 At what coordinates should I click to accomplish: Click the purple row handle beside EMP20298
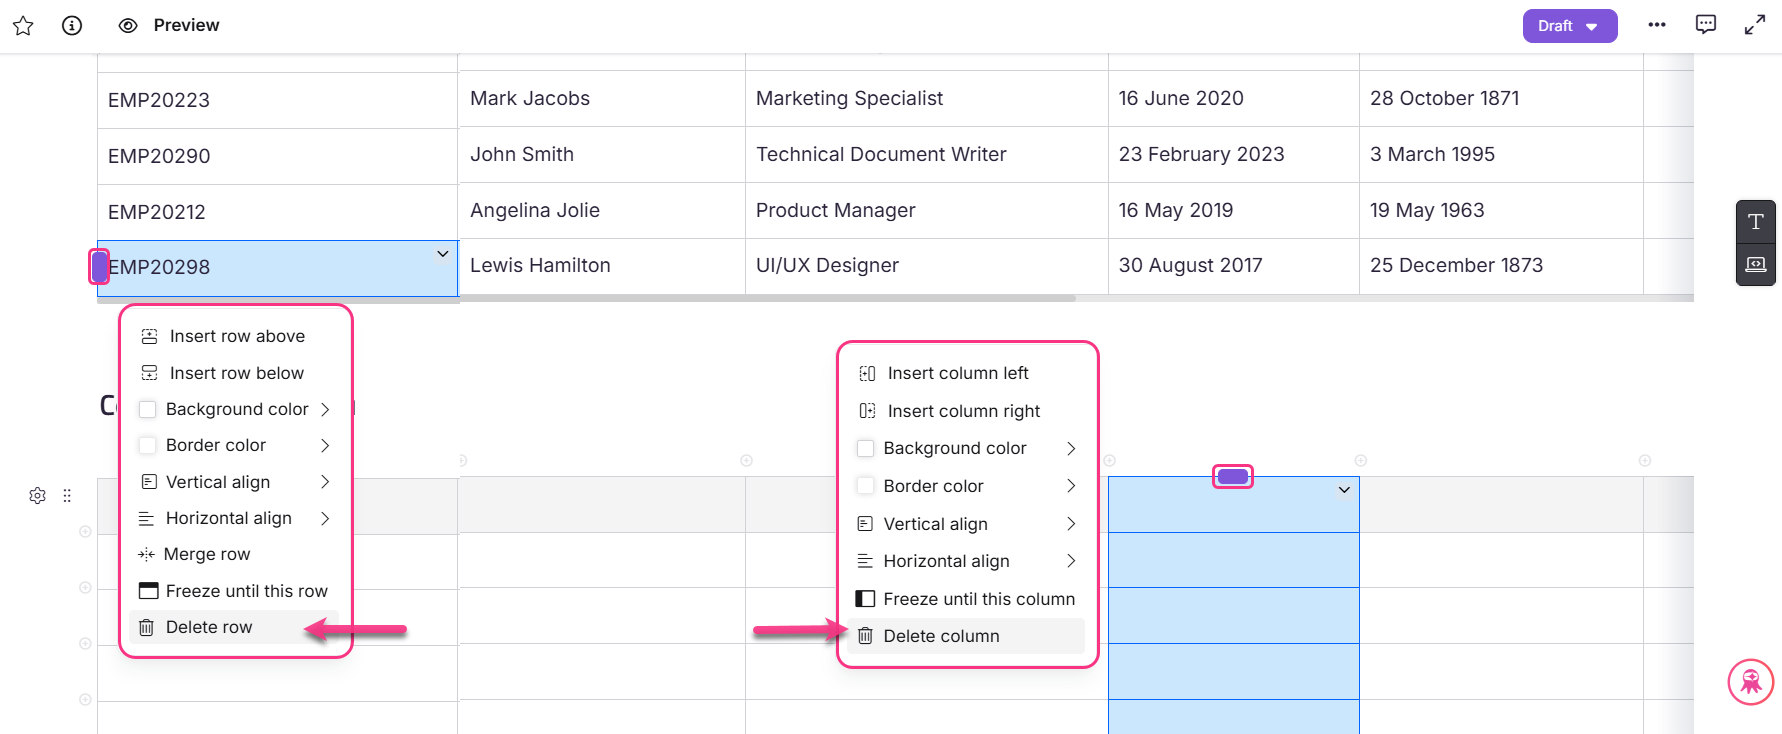99,267
